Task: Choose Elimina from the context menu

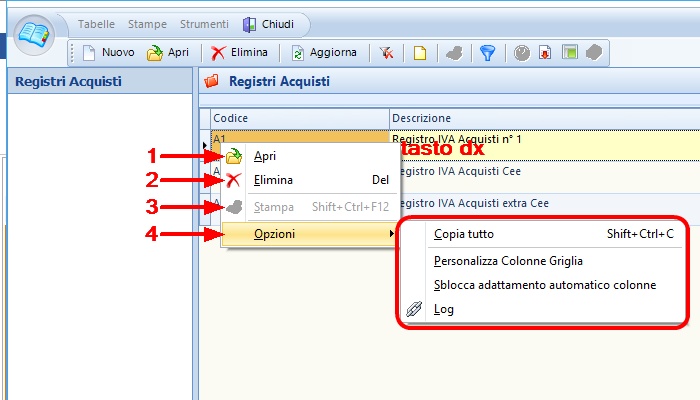Action: point(273,181)
